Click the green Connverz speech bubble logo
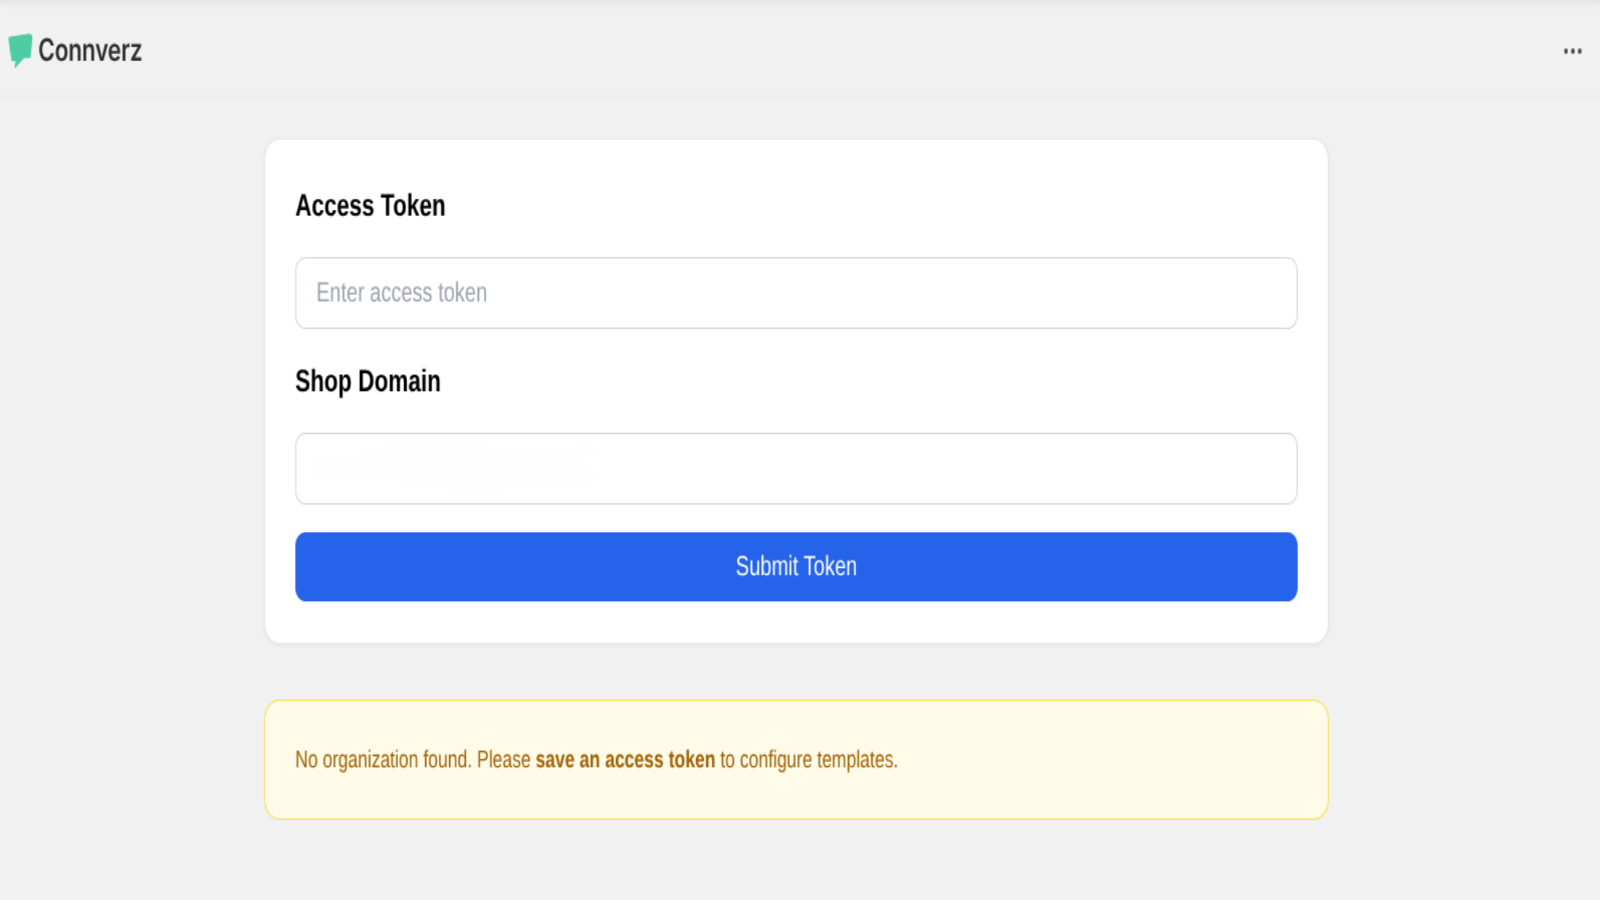The image size is (1600, 900). click(x=20, y=50)
